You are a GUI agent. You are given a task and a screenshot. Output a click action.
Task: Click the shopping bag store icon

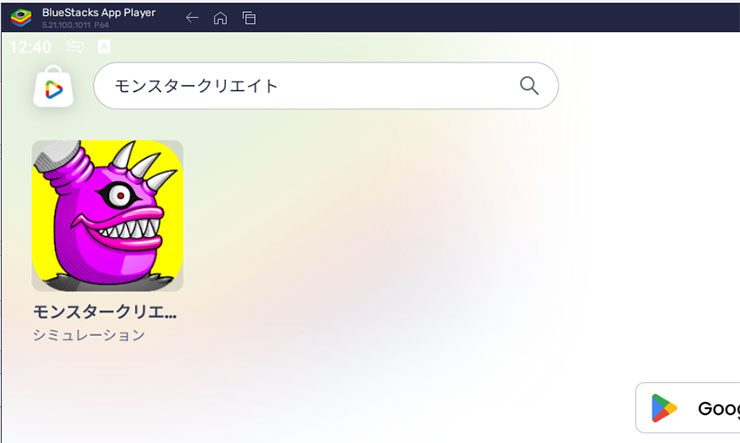click(53, 87)
